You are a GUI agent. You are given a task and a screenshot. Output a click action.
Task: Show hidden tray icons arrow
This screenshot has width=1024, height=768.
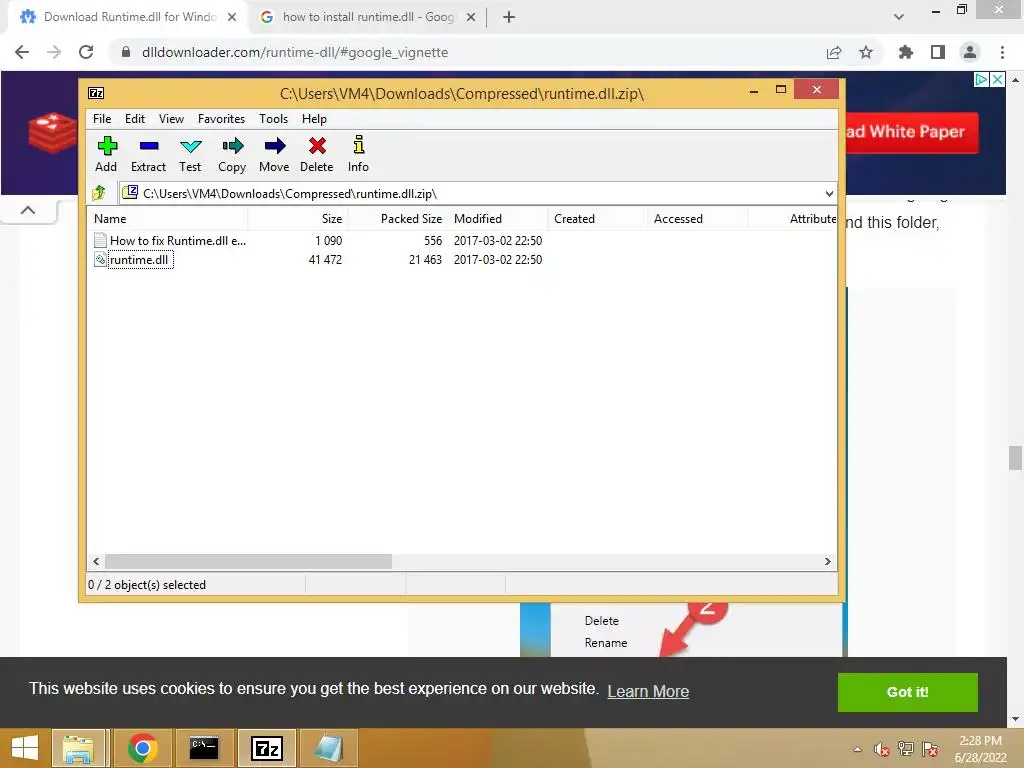(857, 750)
